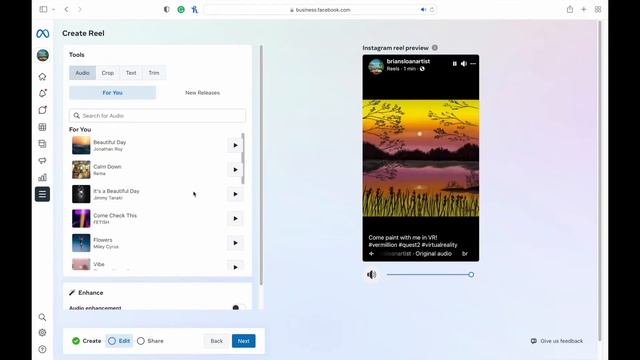Image resolution: width=640 pixels, height=360 pixels.
Task: Click the browser sidebar toggle icon
Action: (43, 9)
